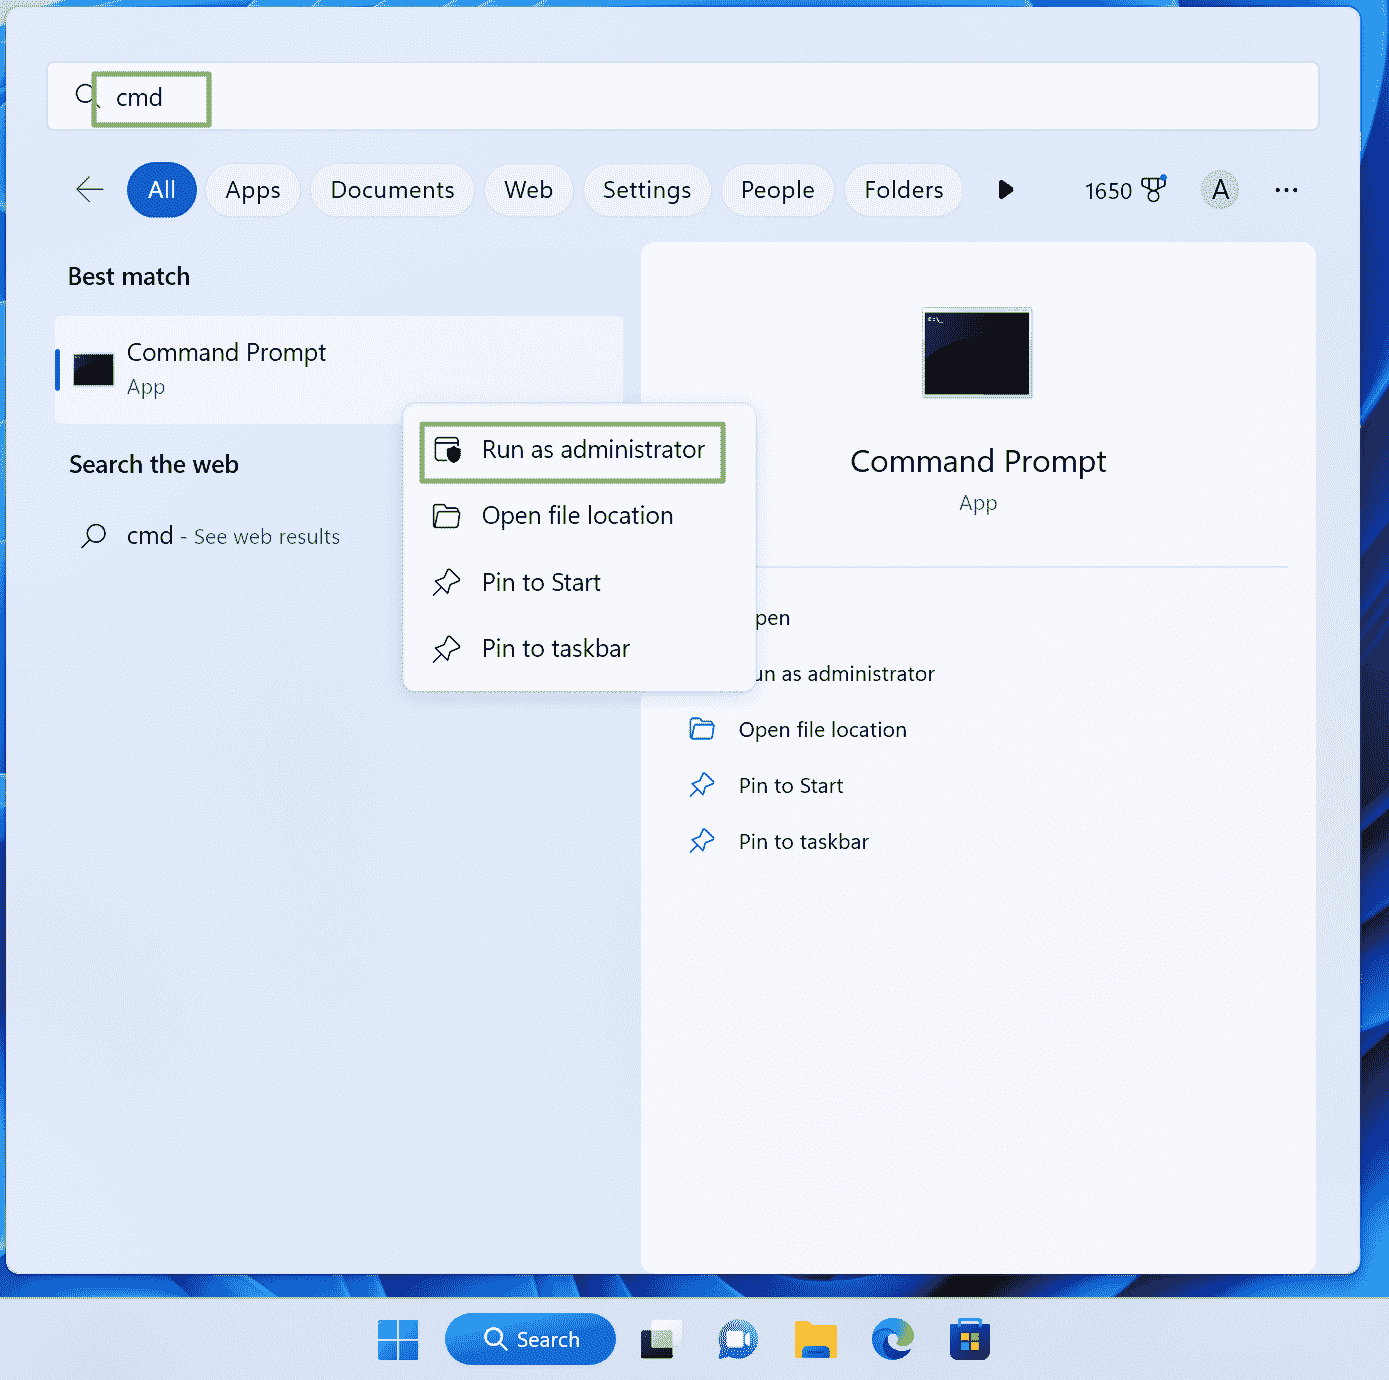Click the cmd search input field

pyautogui.click(x=683, y=97)
